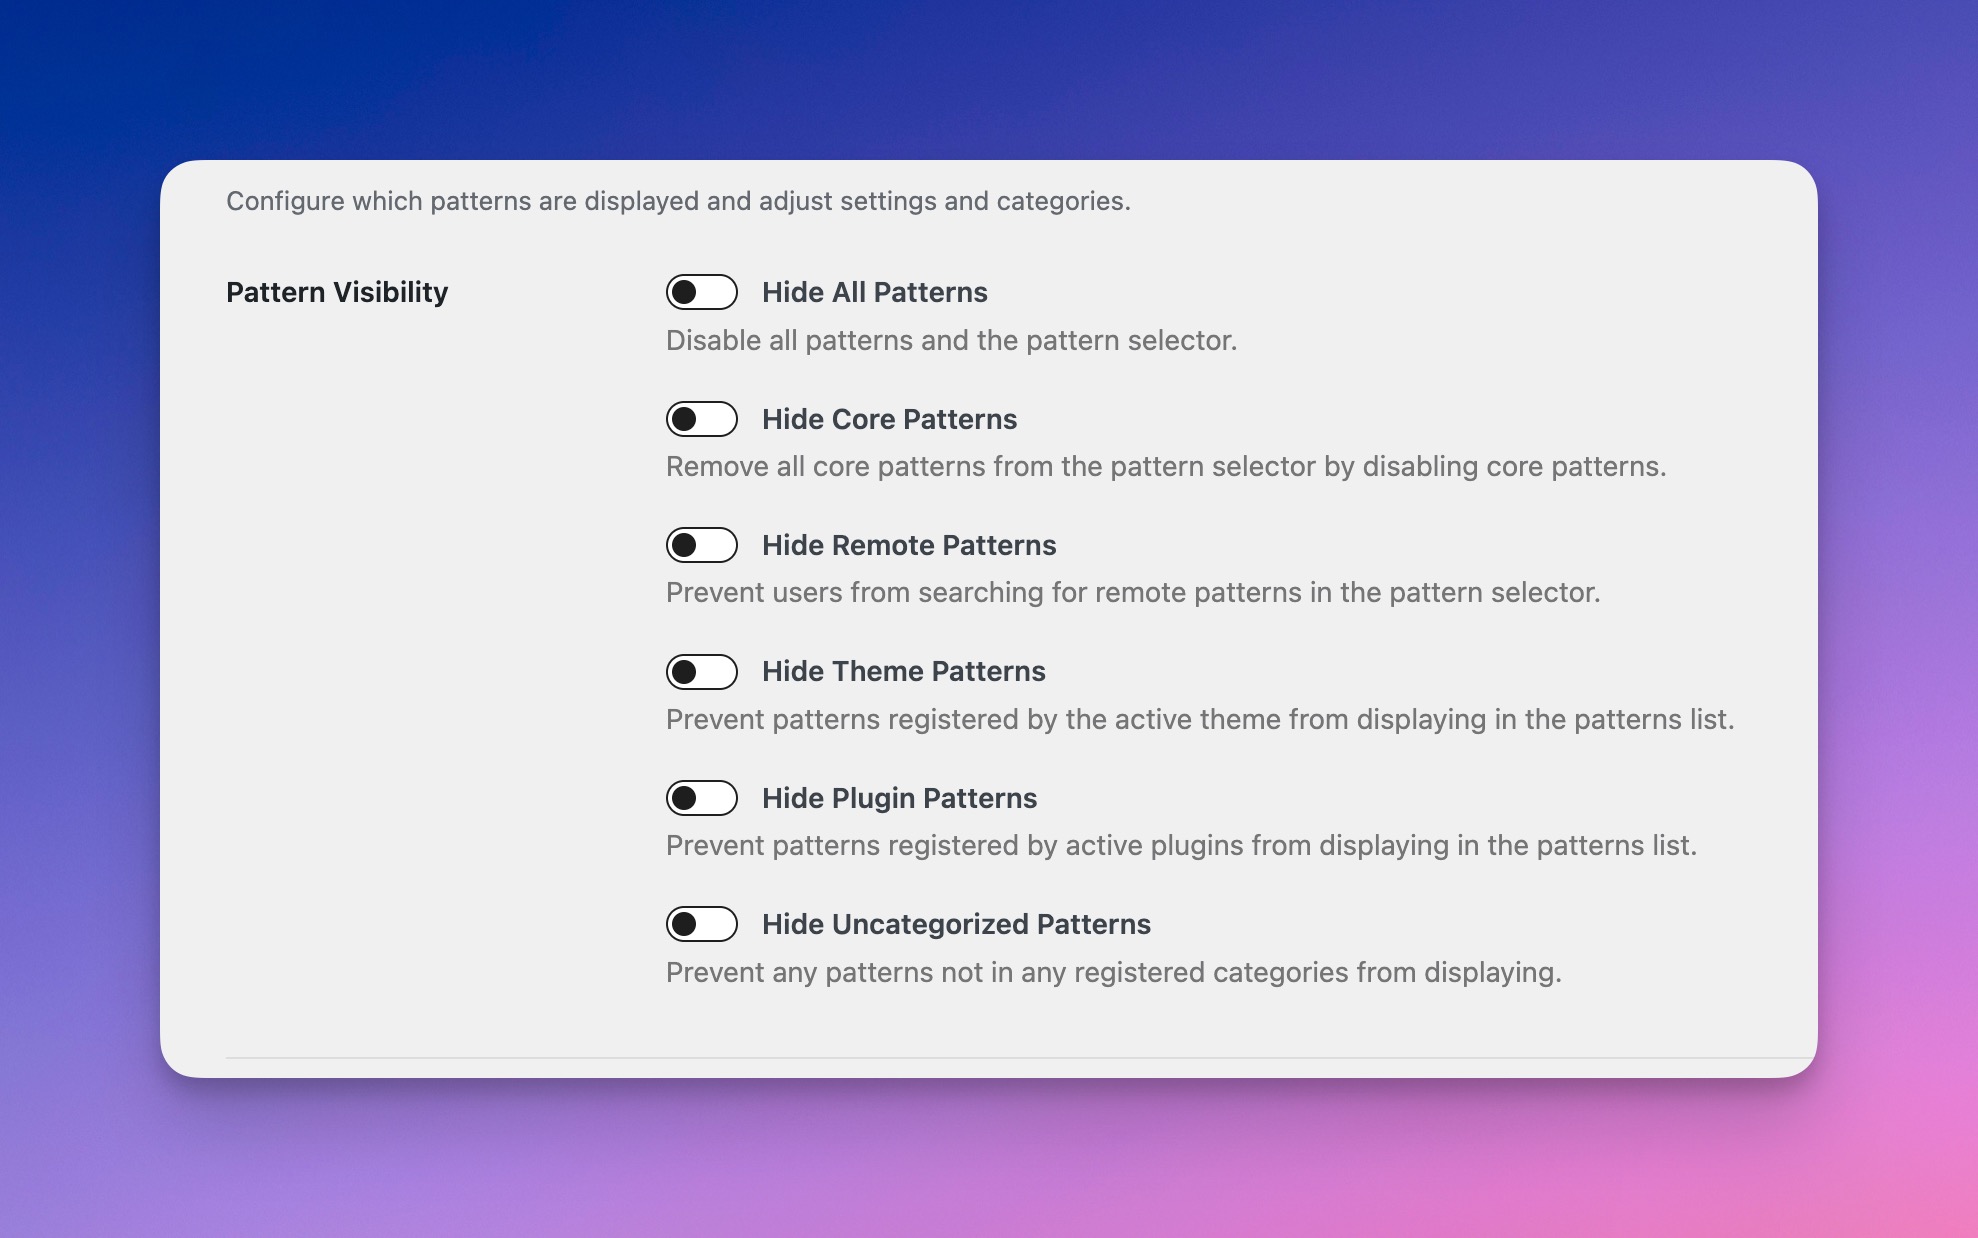
Task: Switch on Hide Theme Patterns toggle
Action: pyautogui.click(x=702, y=672)
